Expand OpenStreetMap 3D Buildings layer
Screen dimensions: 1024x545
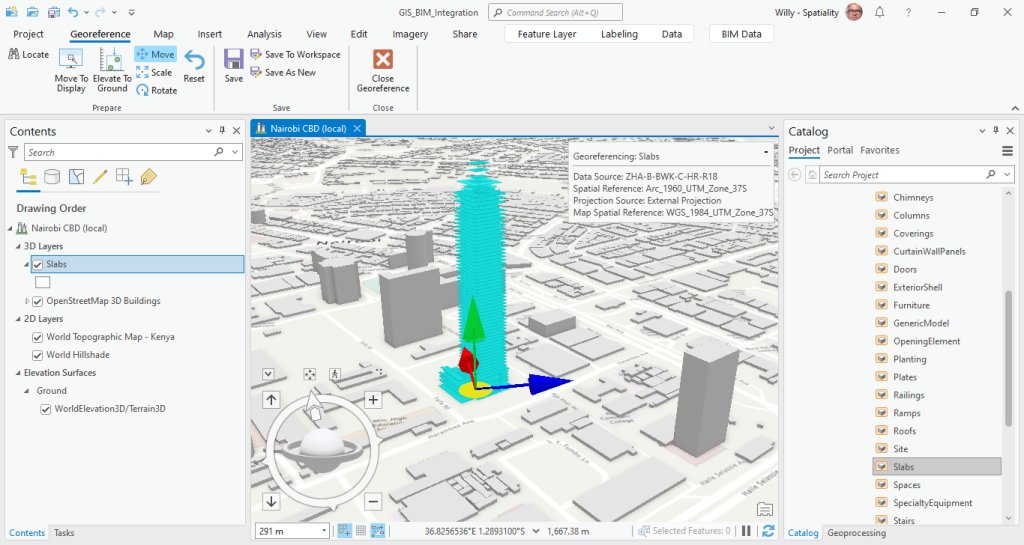[x=27, y=301]
